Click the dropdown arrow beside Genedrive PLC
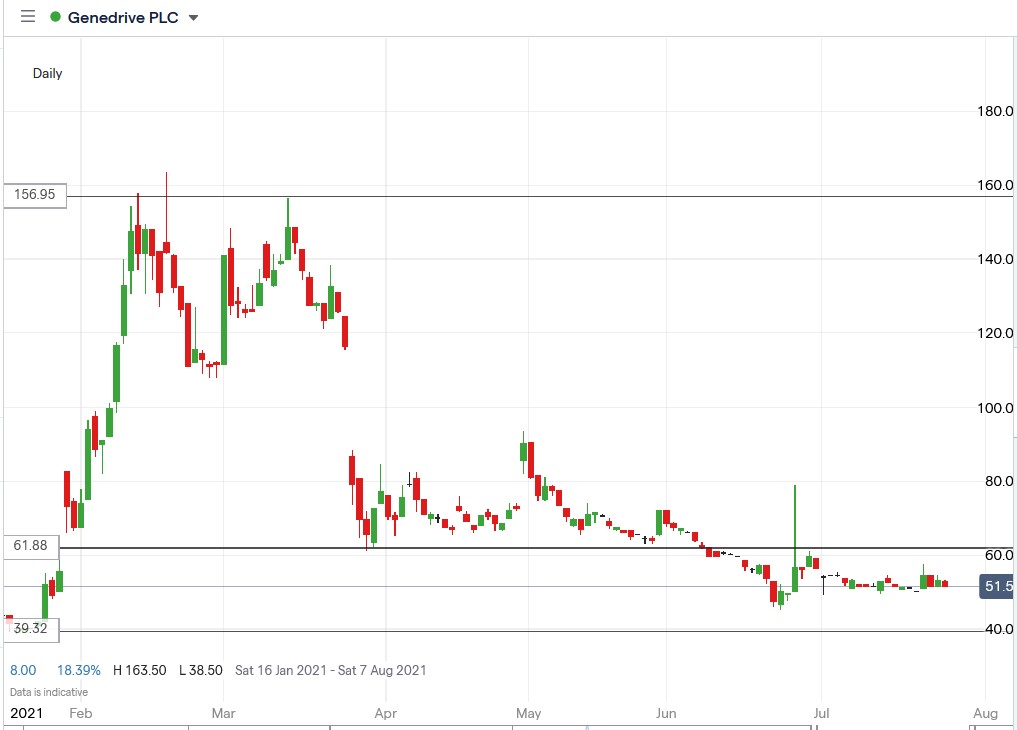This screenshot has height=730, width=1017. [193, 17]
